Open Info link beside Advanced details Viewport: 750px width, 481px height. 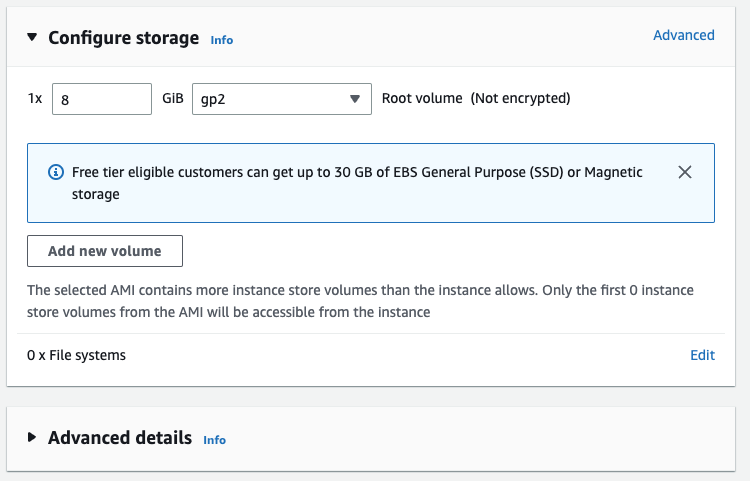(214, 440)
